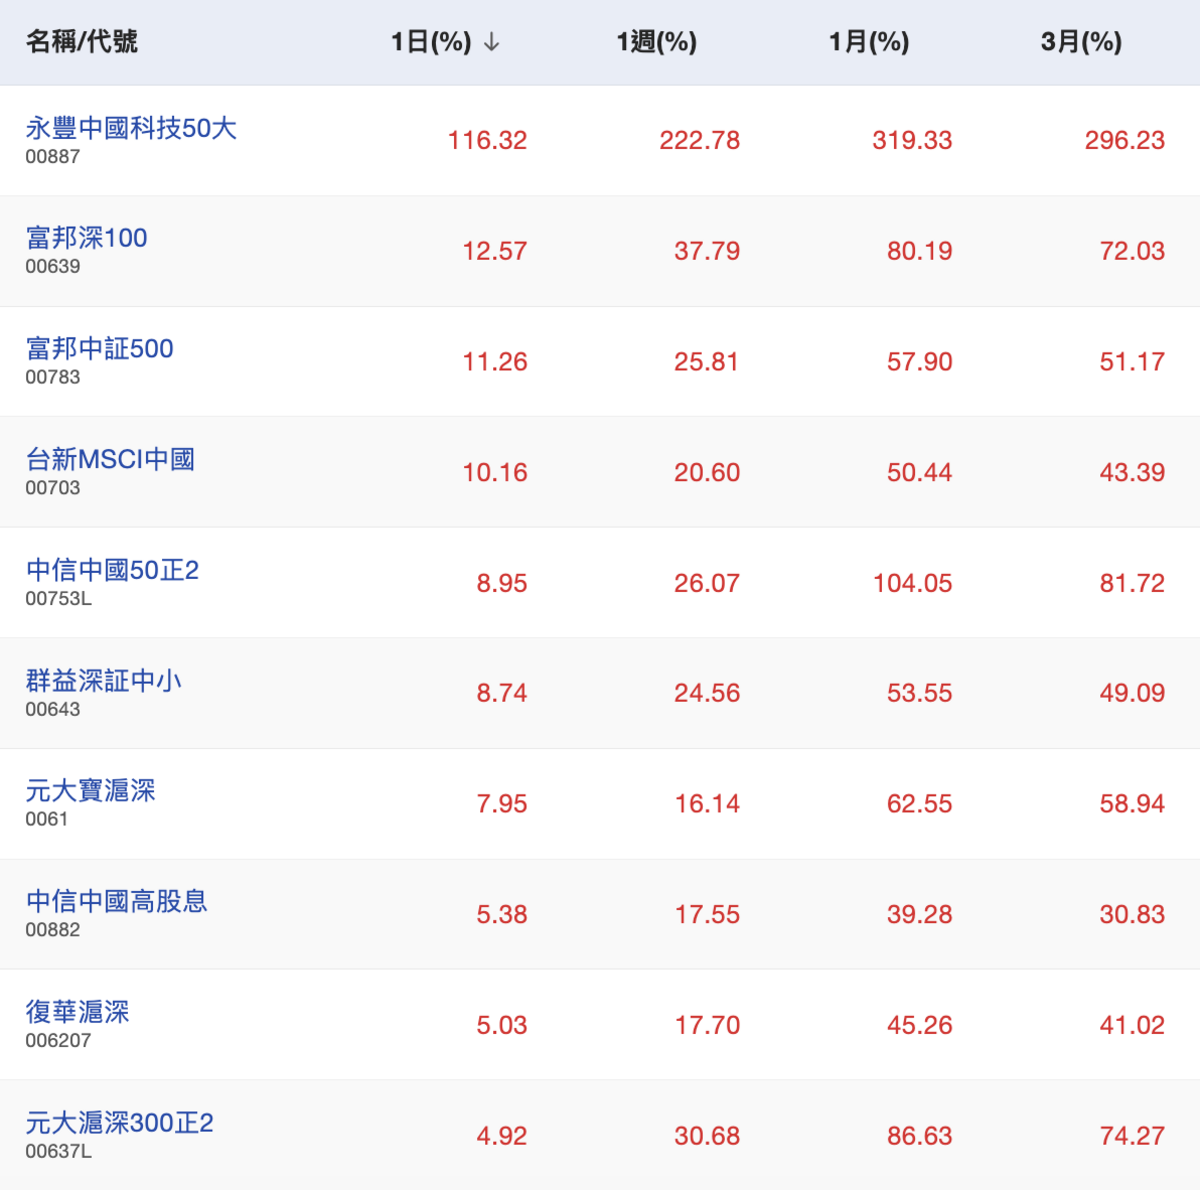1200x1190 pixels.
Task: Select the 3-month value 51.17
Action: click(1133, 362)
